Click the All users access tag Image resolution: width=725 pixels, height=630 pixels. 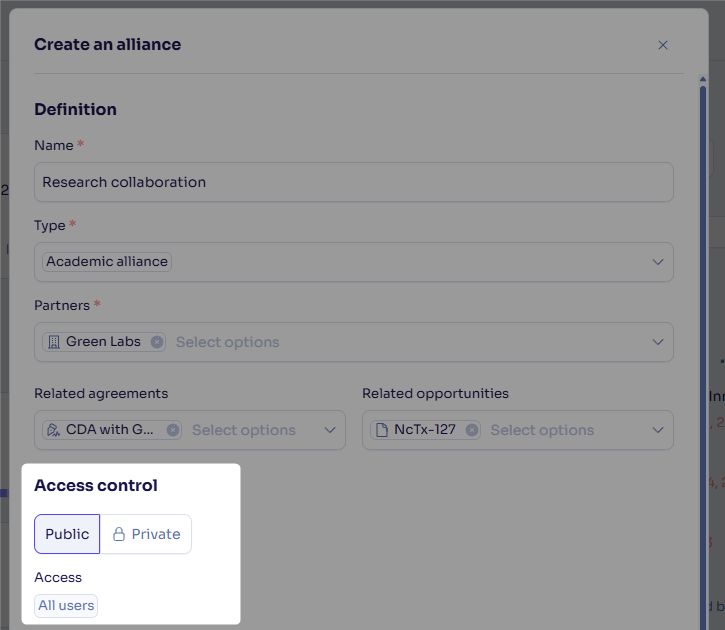pos(66,606)
